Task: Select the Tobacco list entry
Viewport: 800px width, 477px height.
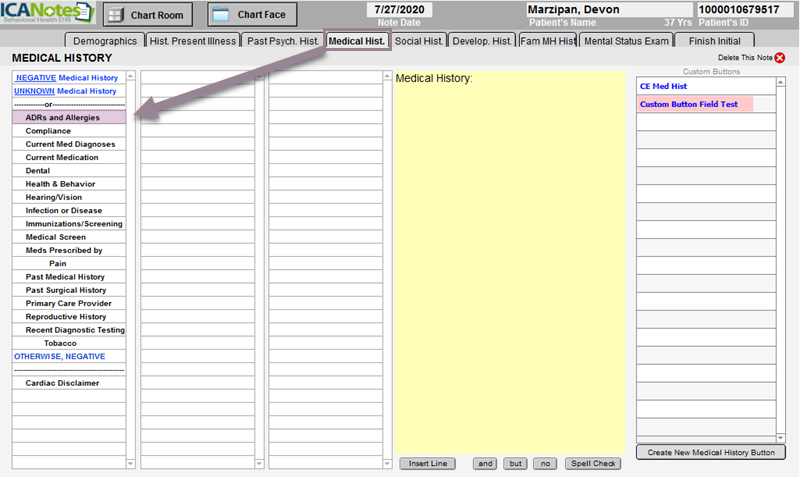Action: [x=60, y=343]
